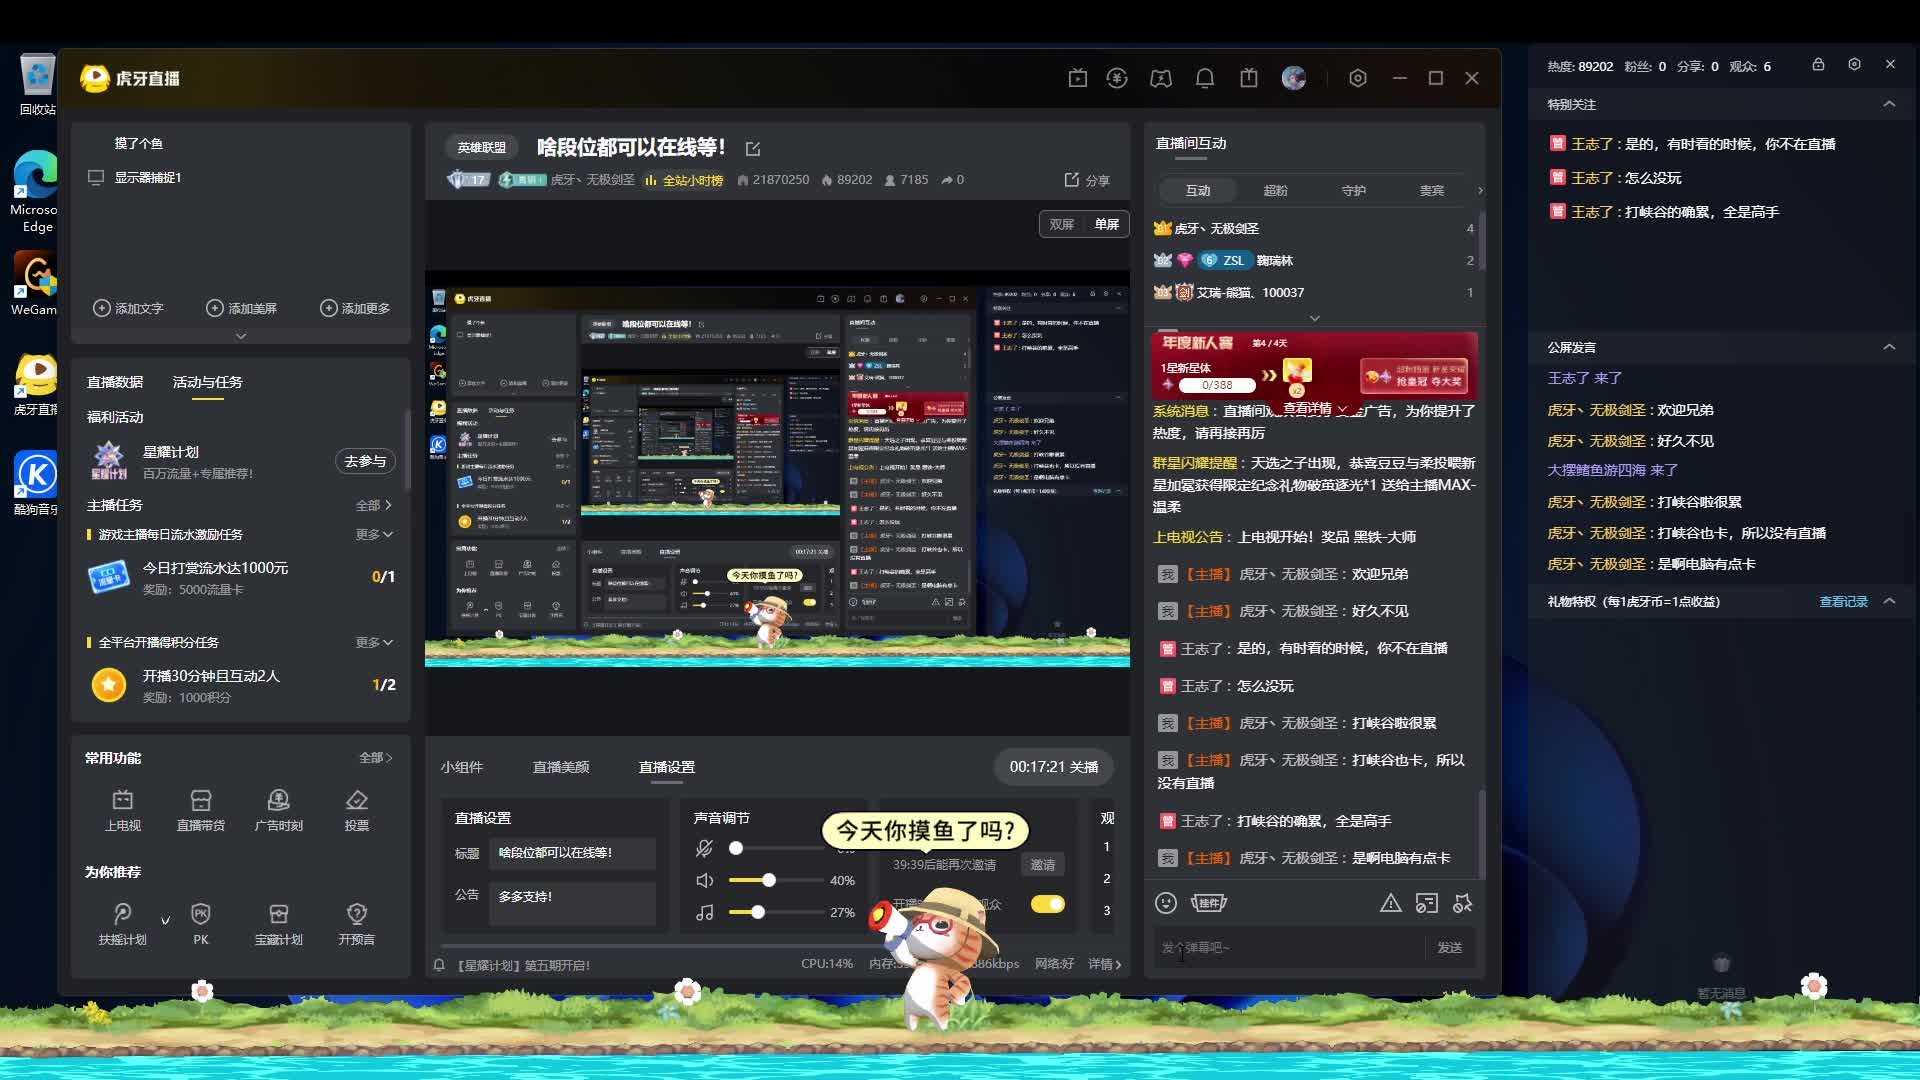Open the 上电视 function icon
The height and width of the screenshot is (1080, 1920).
point(122,801)
